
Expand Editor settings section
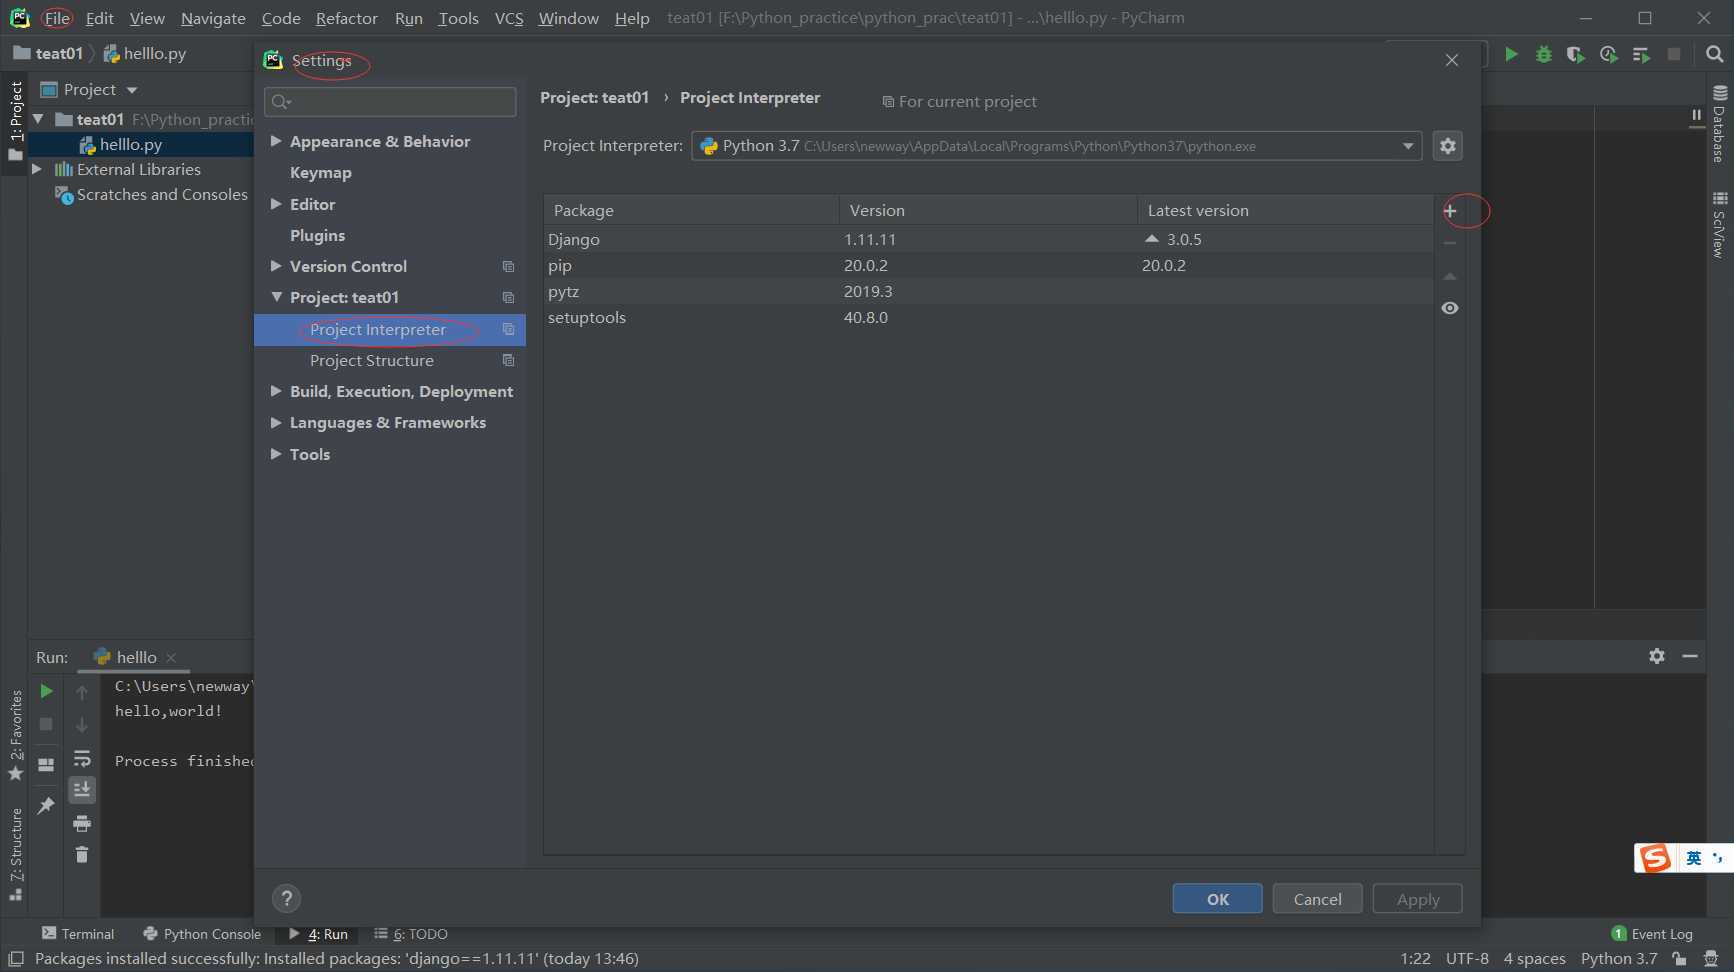(275, 204)
